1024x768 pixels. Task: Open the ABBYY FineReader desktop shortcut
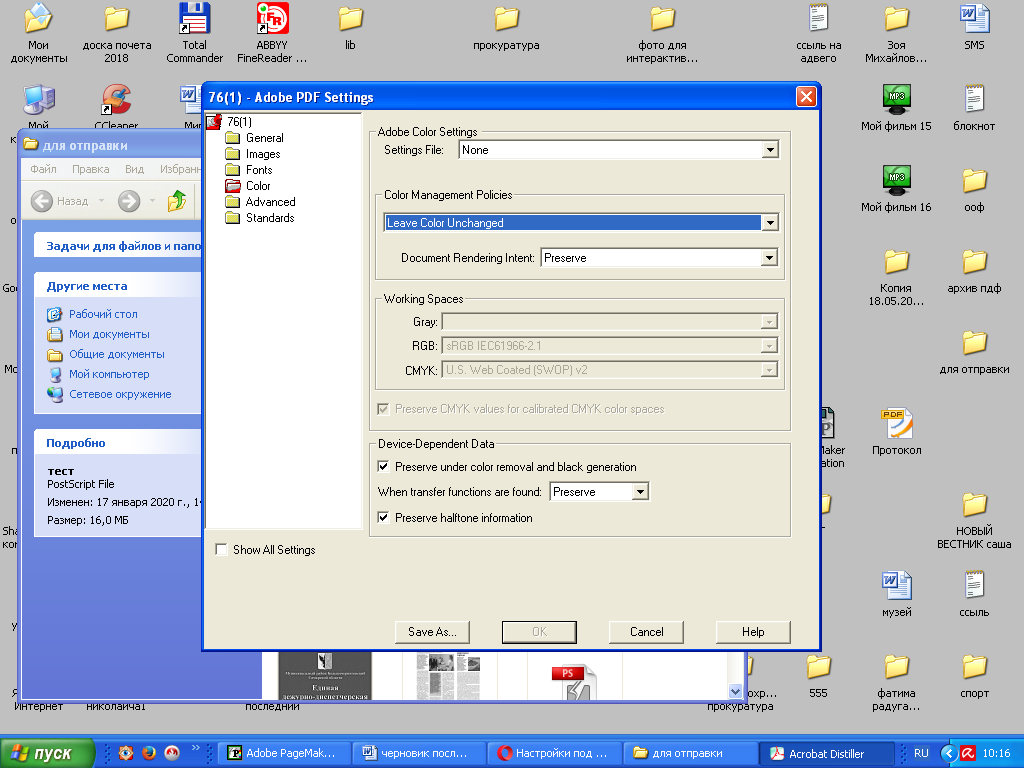click(x=272, y=33)
